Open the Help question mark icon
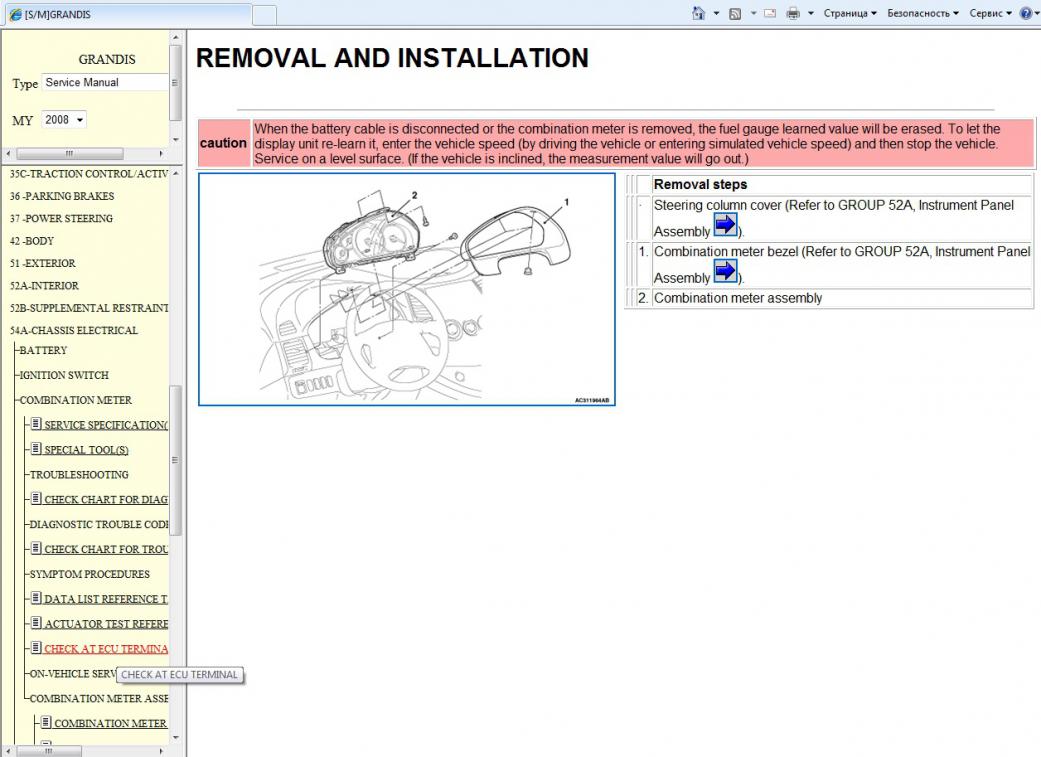Viewport: 1041px width, 757px height. click(1026, 13)
